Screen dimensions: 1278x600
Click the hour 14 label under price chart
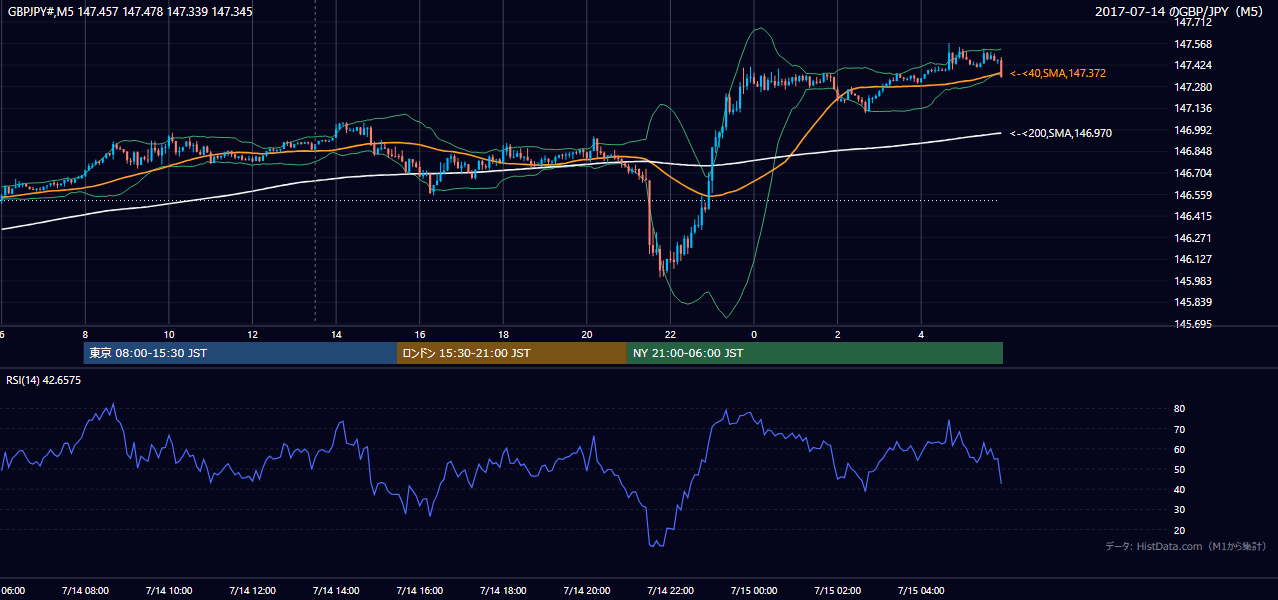point(336,335)
